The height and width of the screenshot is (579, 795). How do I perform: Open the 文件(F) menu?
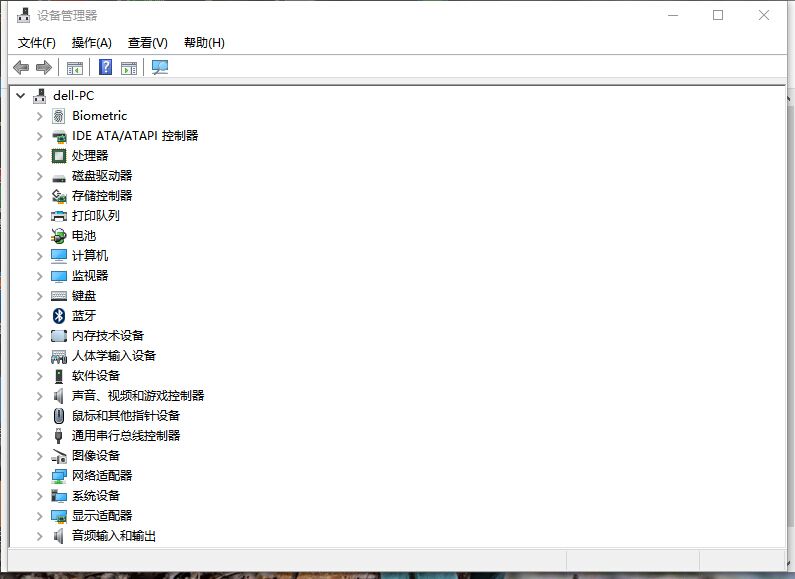pyautogui.click(x=37, y=43)
